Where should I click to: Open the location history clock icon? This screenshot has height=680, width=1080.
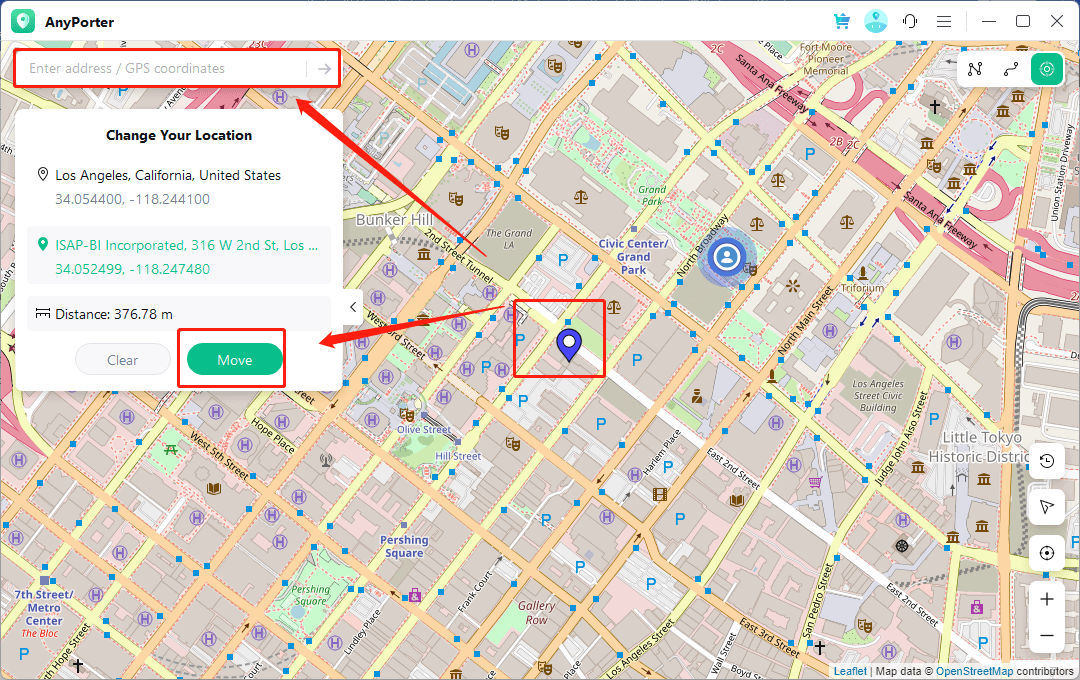click(1047, 461)
